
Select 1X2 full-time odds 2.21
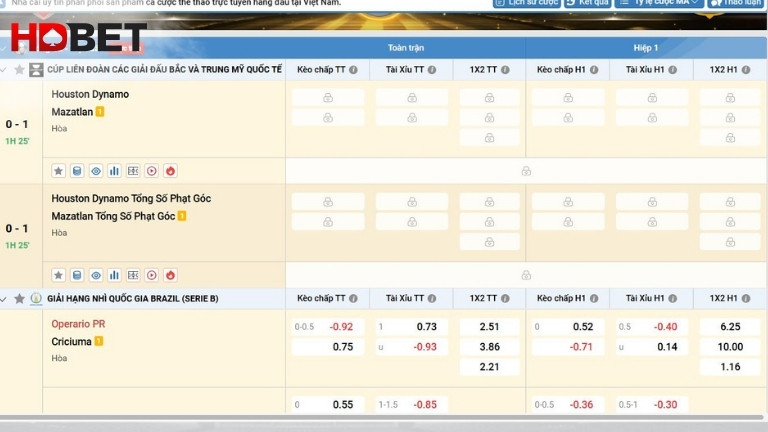(x=489, y=367)
